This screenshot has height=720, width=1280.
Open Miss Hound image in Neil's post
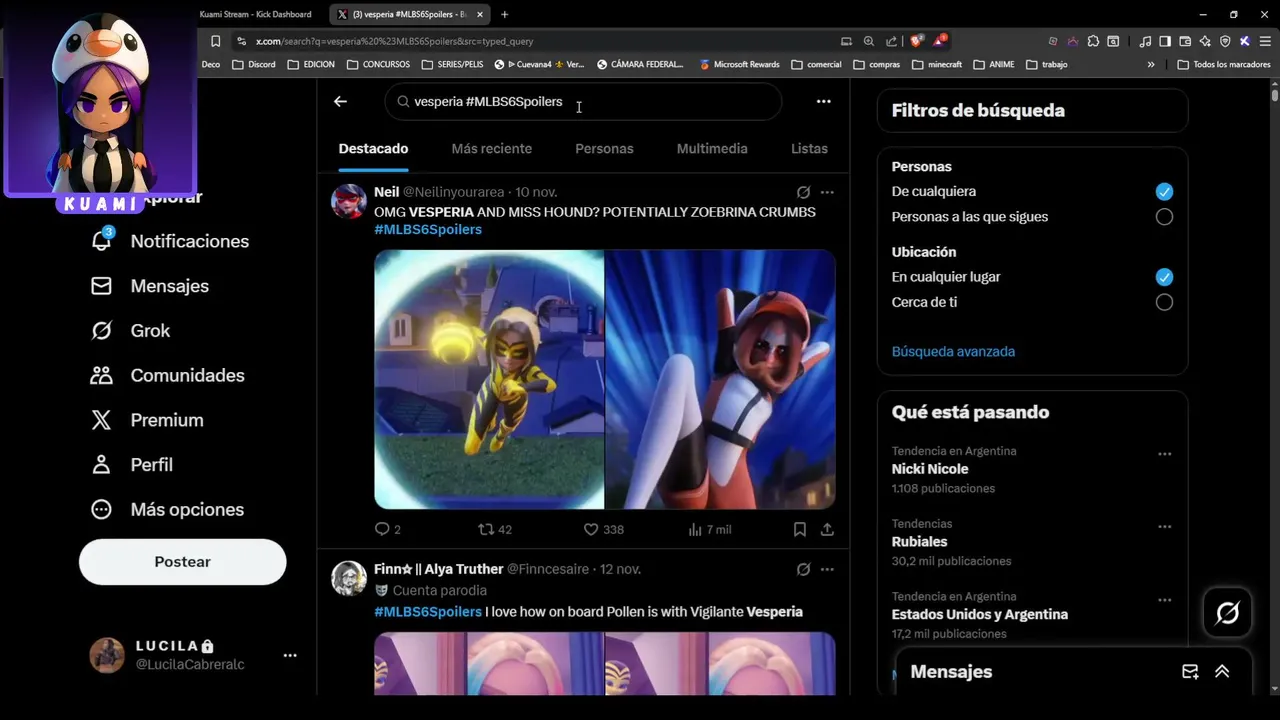[x=721, y=379]
